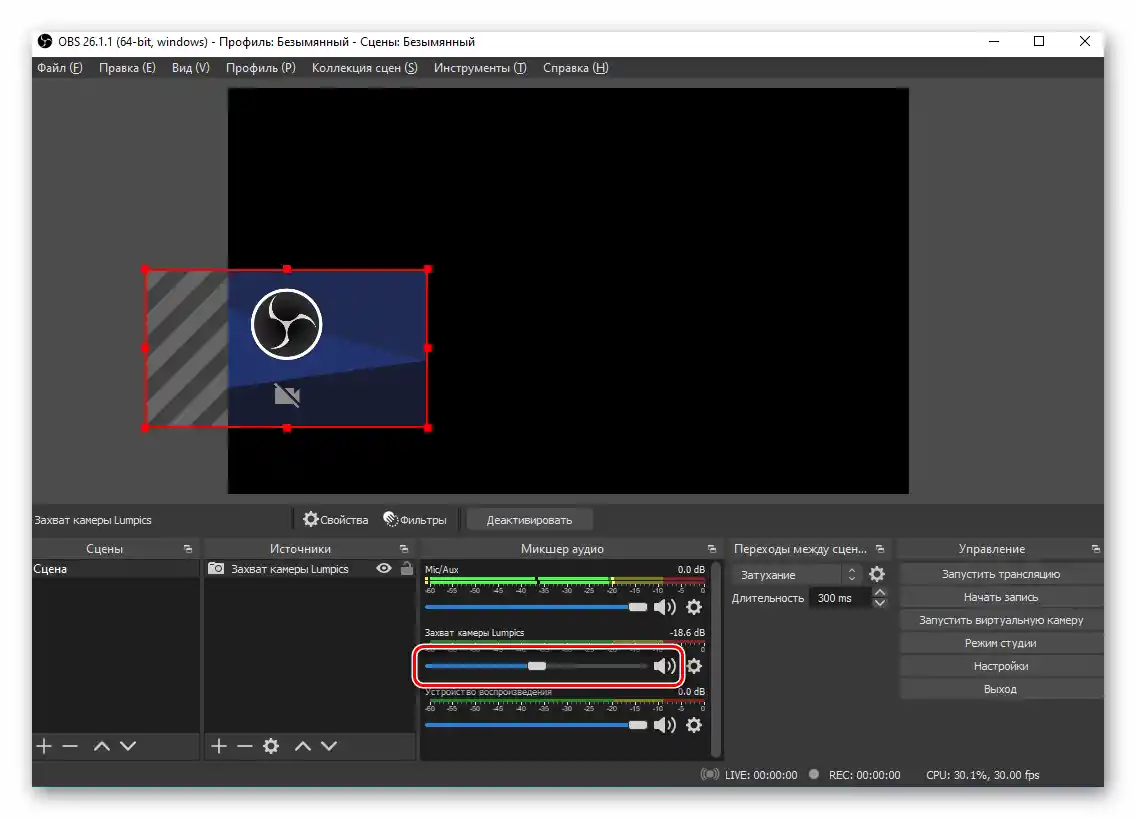Open Filters (Фильтры) for the camera source
1136x819 pixels.
tap(414, 520)
